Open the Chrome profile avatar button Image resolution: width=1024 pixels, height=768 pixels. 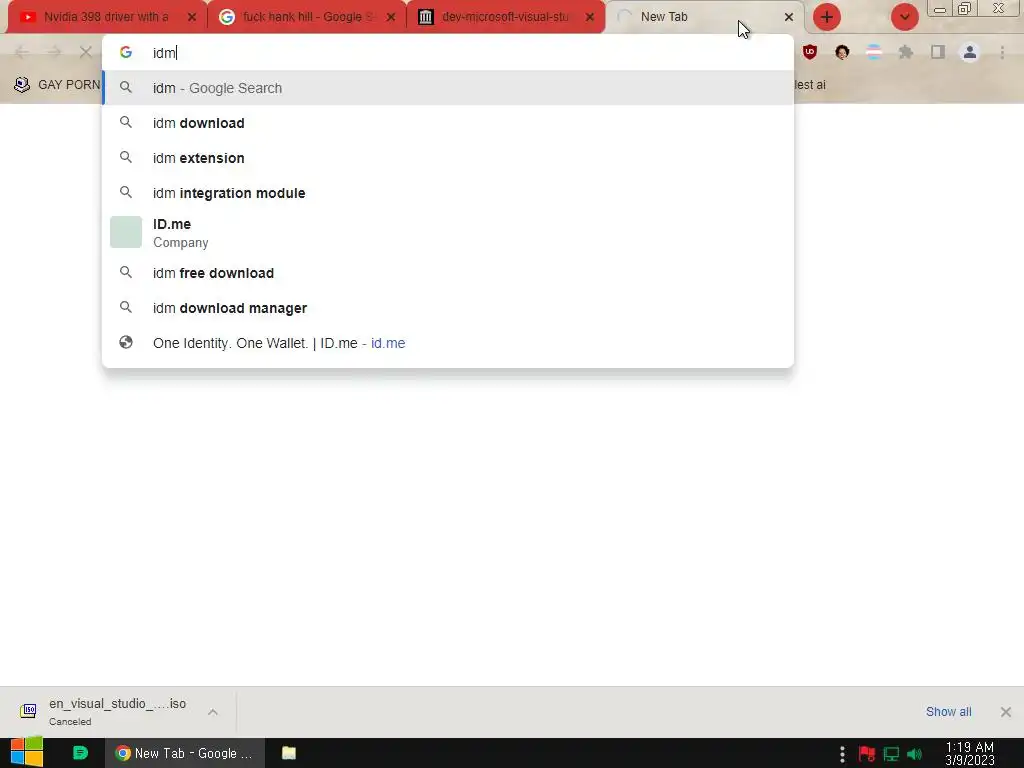pyautogui.click(x=970, y=52)
